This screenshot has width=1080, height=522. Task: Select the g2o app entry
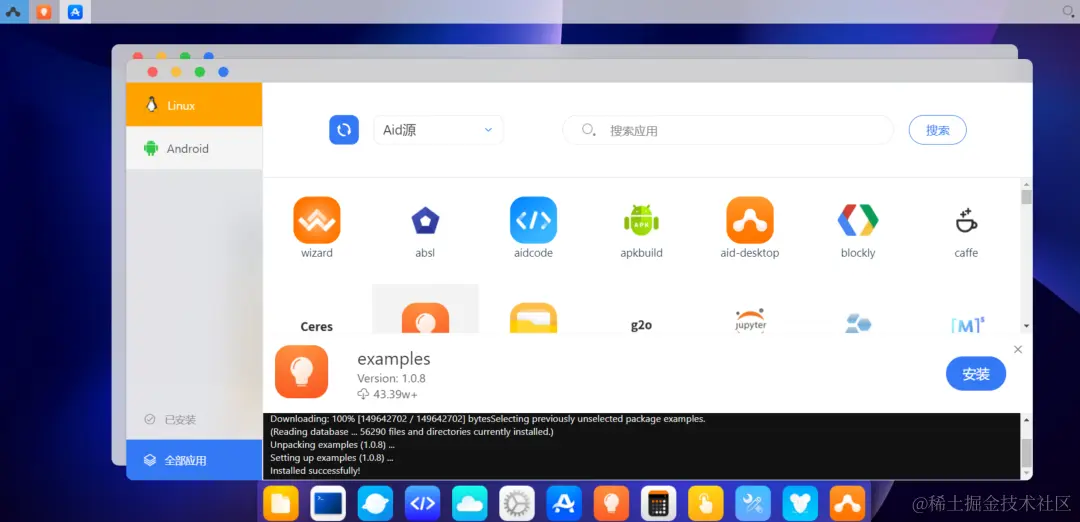tap(641, 325)
